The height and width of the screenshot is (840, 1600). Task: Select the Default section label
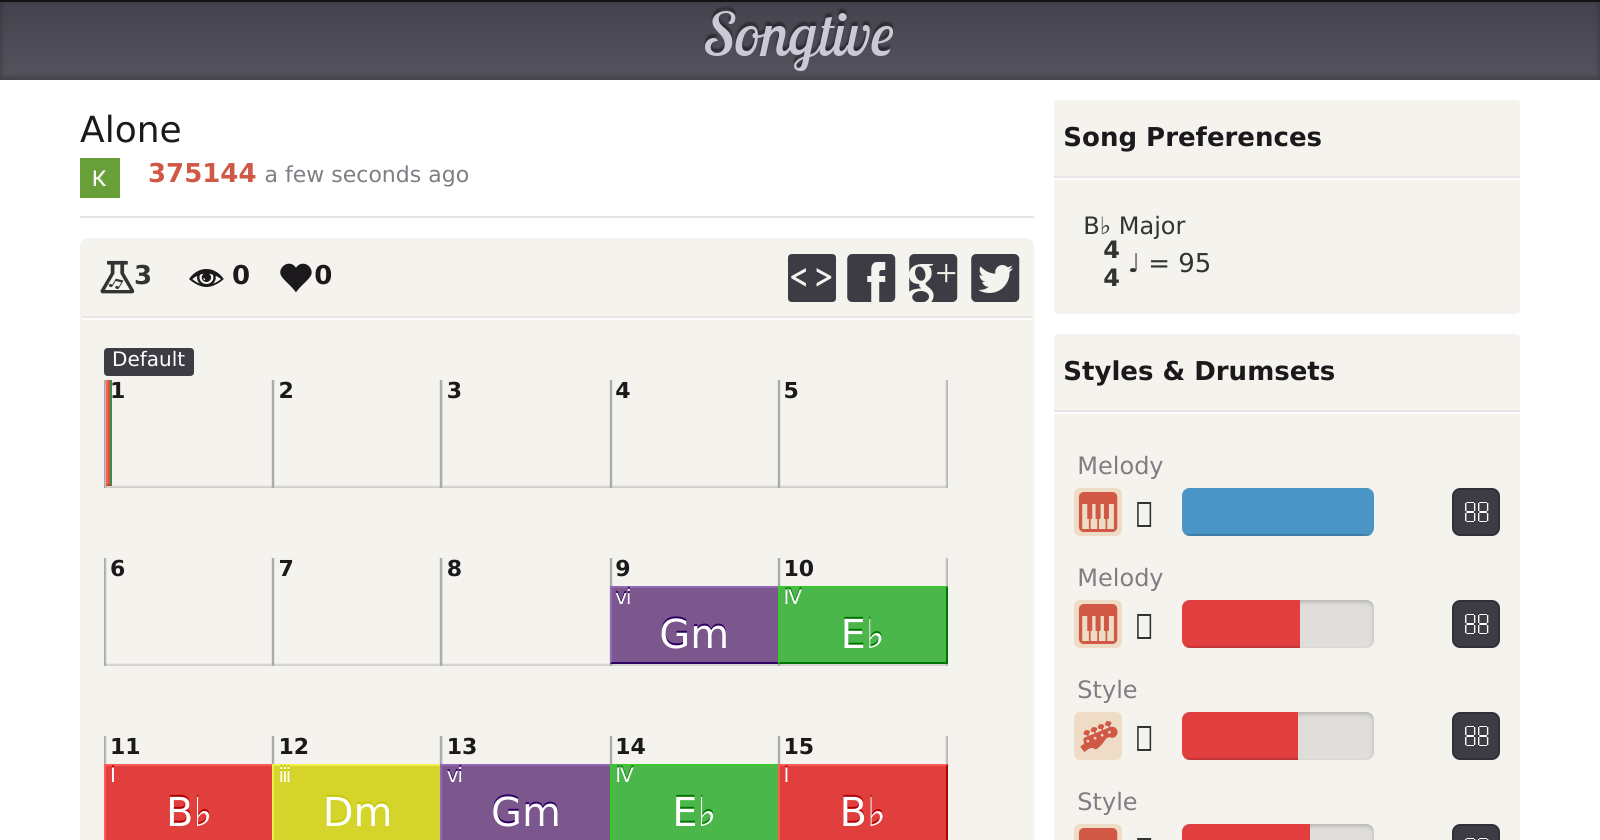pos(148,360)
